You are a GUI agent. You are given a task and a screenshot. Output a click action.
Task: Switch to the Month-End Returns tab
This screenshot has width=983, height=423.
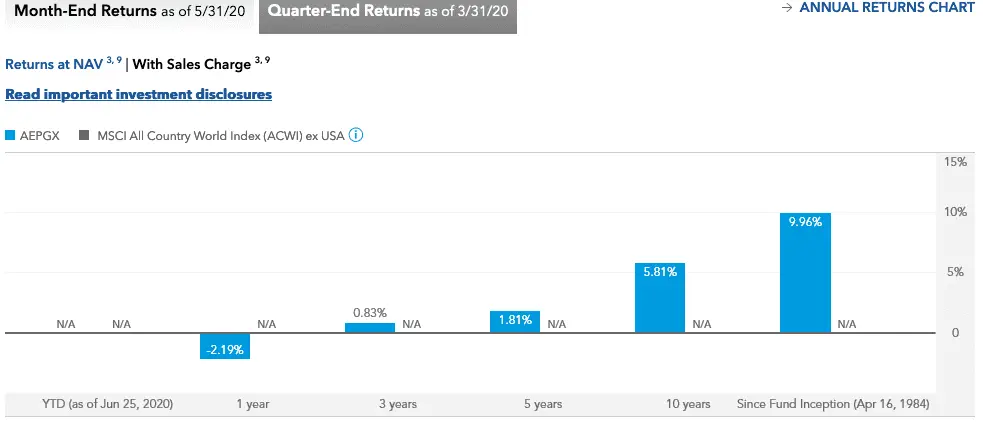click(x=126, y=11)
